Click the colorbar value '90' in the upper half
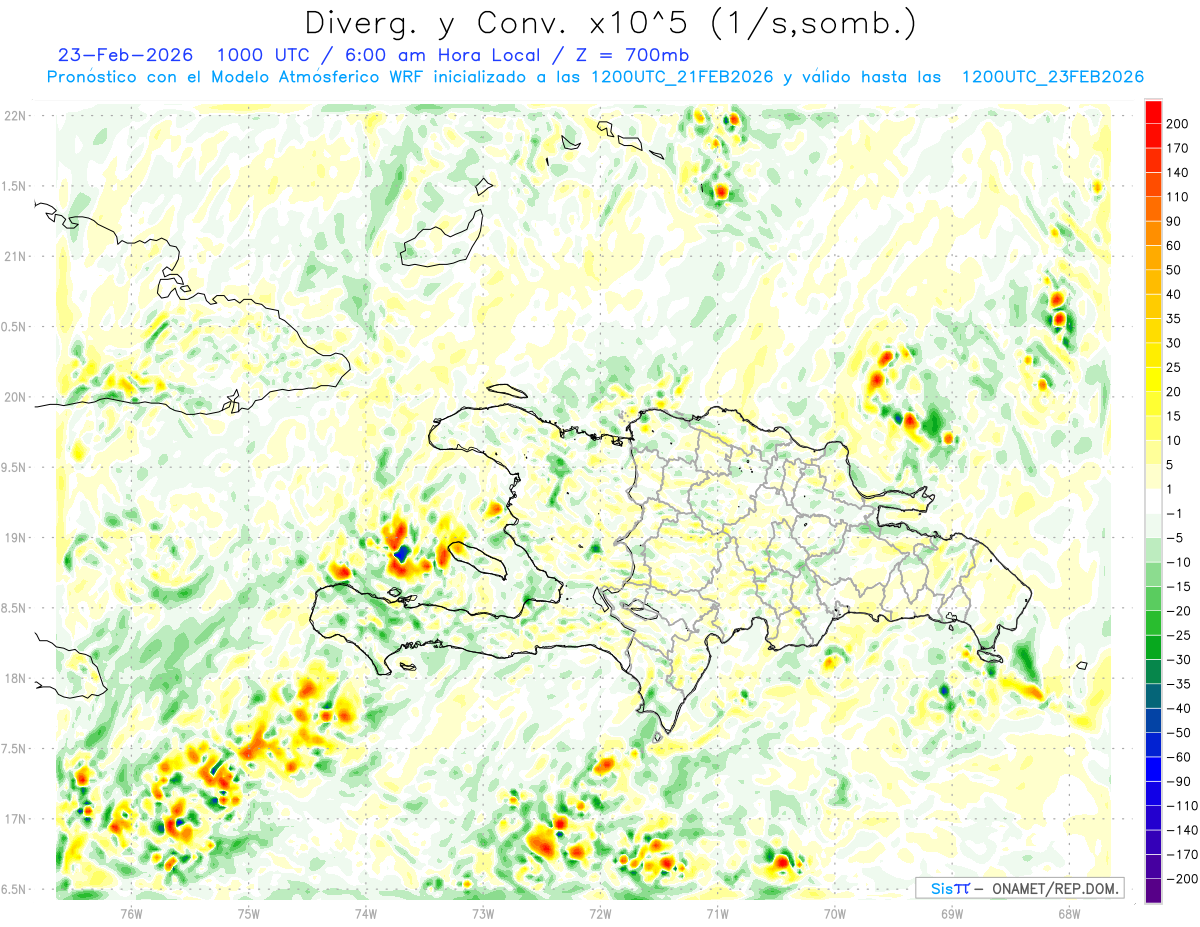This screenshot has height=927, width=1200. coord(1174,221)
